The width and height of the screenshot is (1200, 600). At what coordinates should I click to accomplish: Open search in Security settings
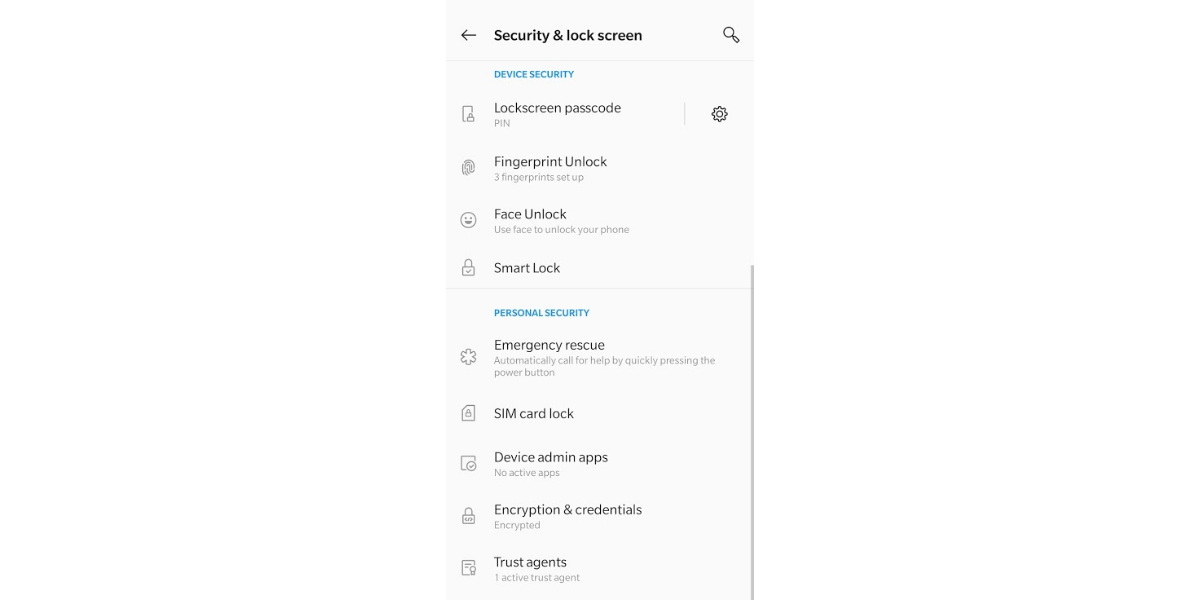731,33
